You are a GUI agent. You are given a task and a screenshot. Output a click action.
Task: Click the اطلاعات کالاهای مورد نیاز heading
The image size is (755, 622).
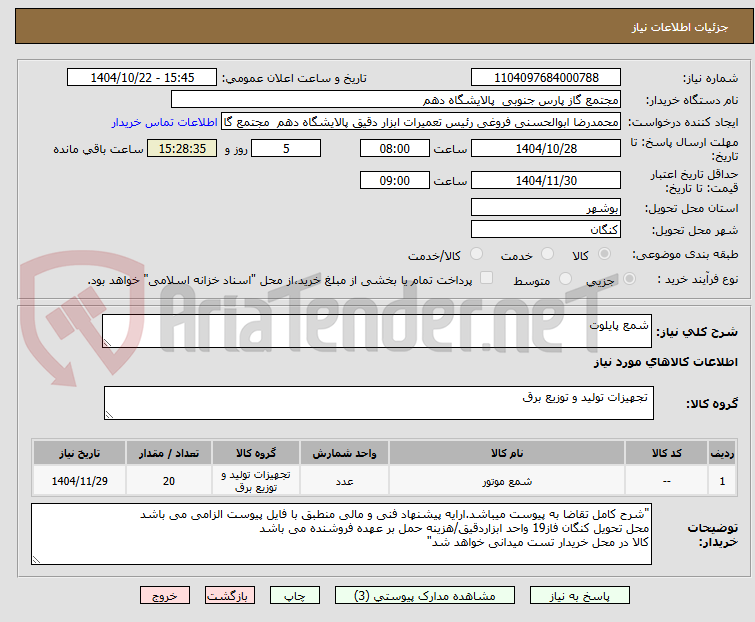click(x=665, y=362)
